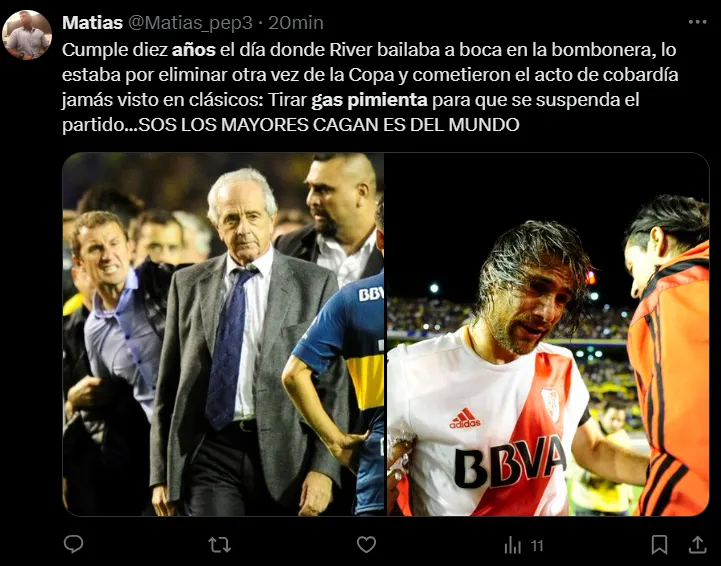
Task: Visit the @Matias_pep3 handle link
Action: tap(190, 23)
